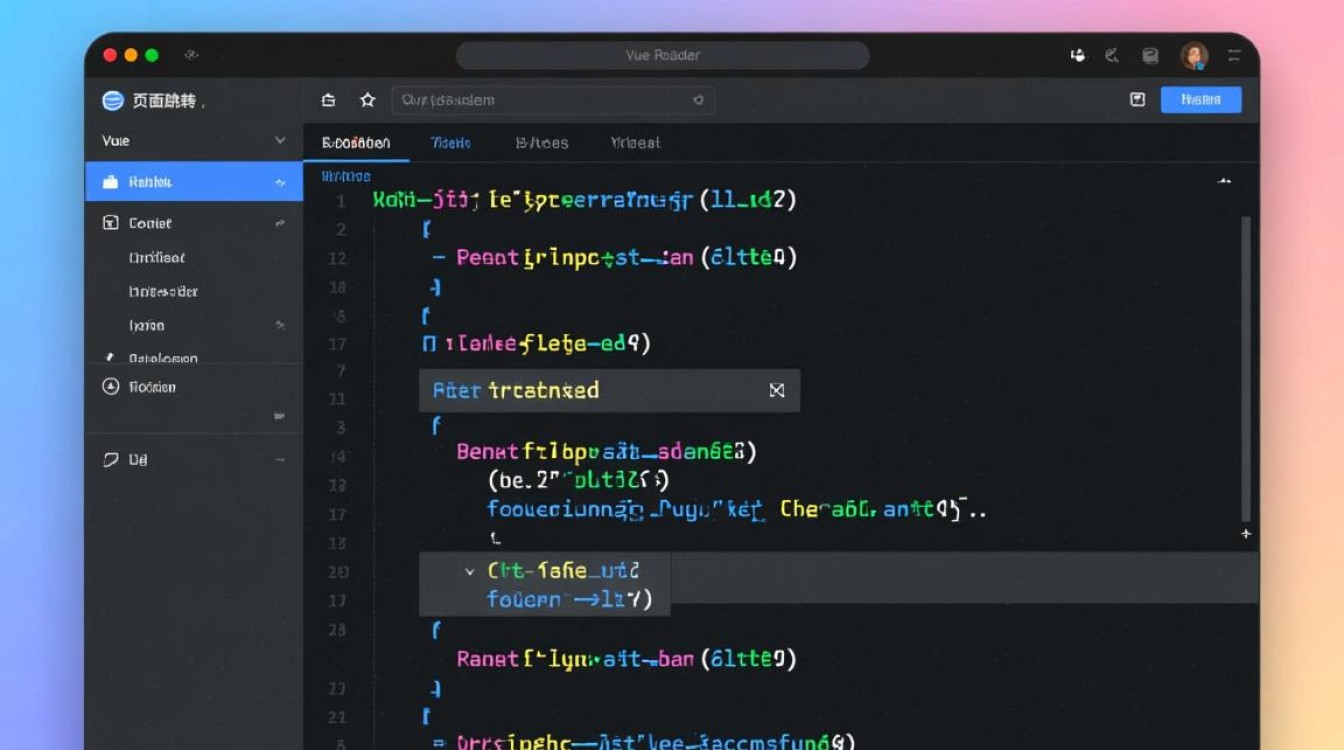This screenshot has height=750, width=1344.
Task: Click the box icon next to Conlet
Action: click(111, 223)
